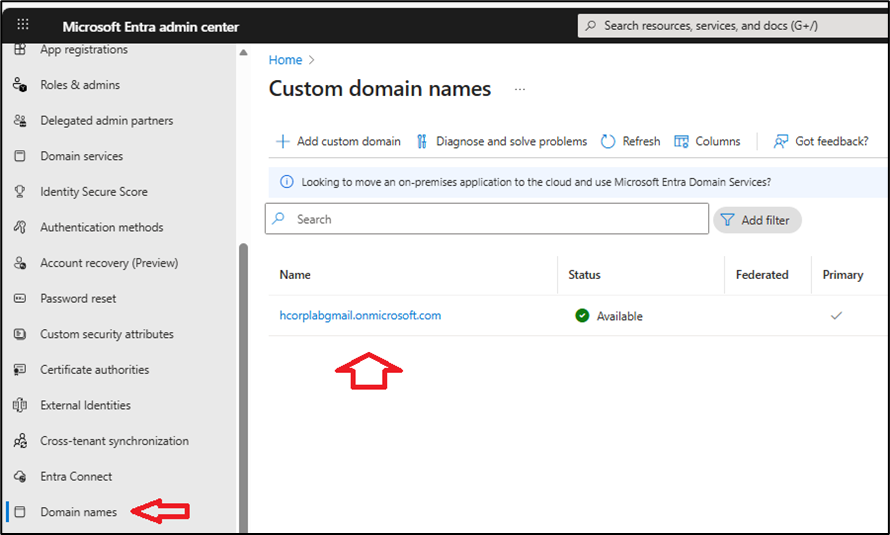Click the Certificate authorities icon
The width and height of the screenshot is (890, 535).
(20, 370)
